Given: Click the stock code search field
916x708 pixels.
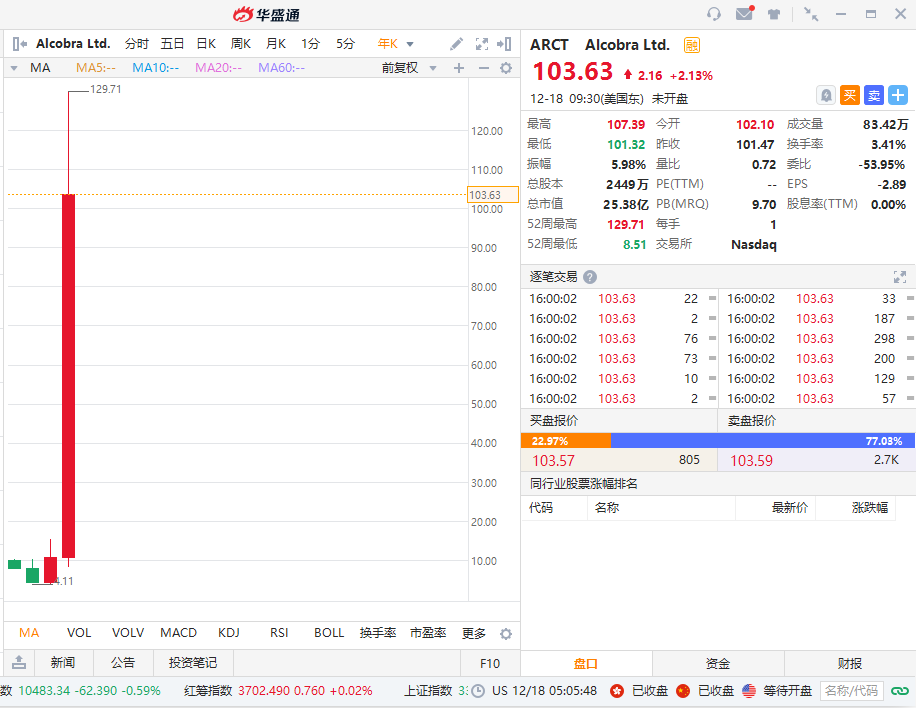Looking at the screenshot, I should (x=851, y=690).
